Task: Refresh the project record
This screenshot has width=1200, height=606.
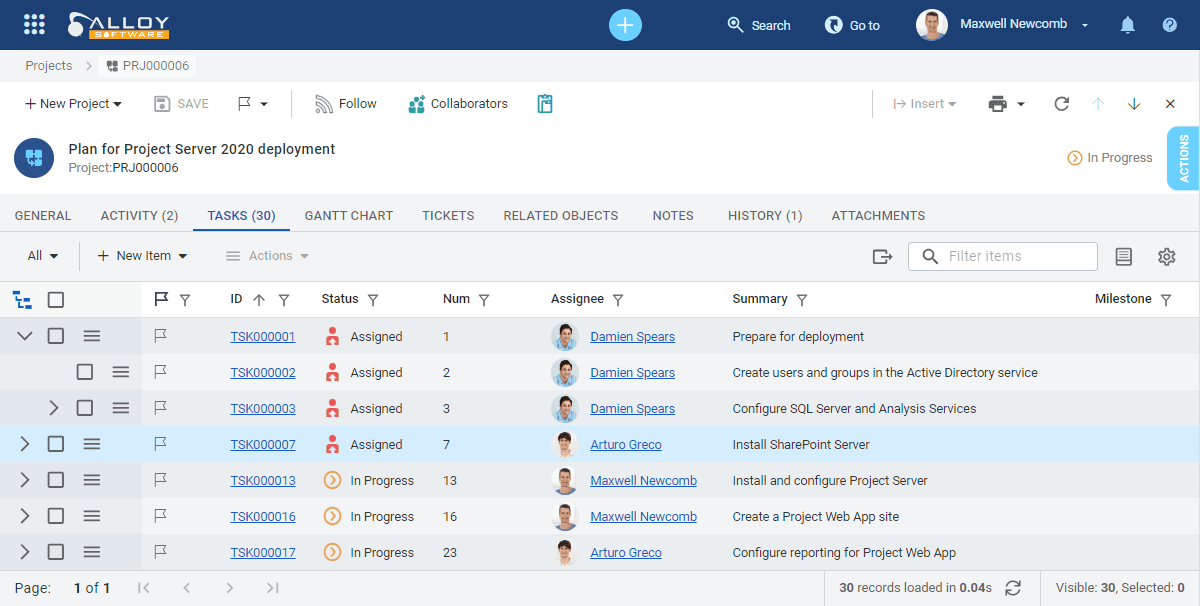Action: click(x=1062, y=104)
